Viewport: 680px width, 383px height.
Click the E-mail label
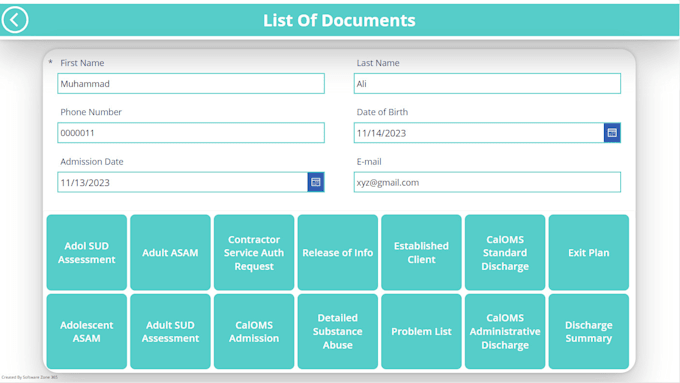point(369,161)
